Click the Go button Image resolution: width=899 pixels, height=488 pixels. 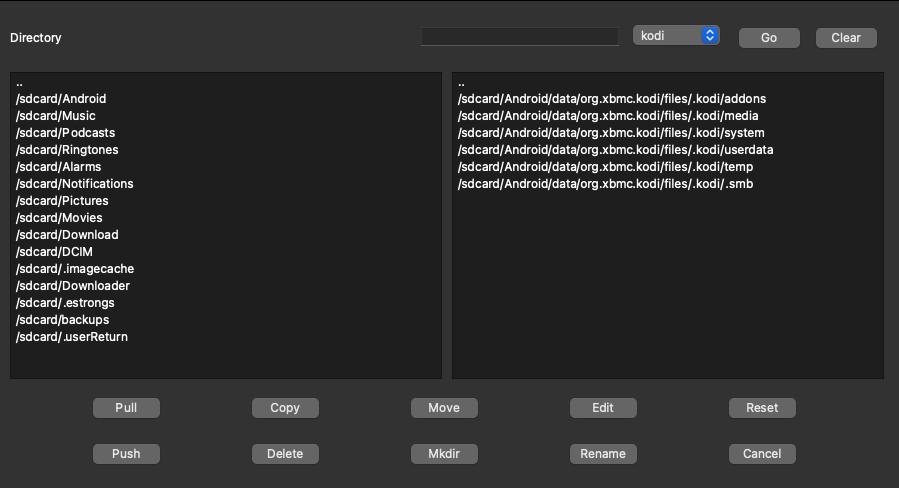769,38
